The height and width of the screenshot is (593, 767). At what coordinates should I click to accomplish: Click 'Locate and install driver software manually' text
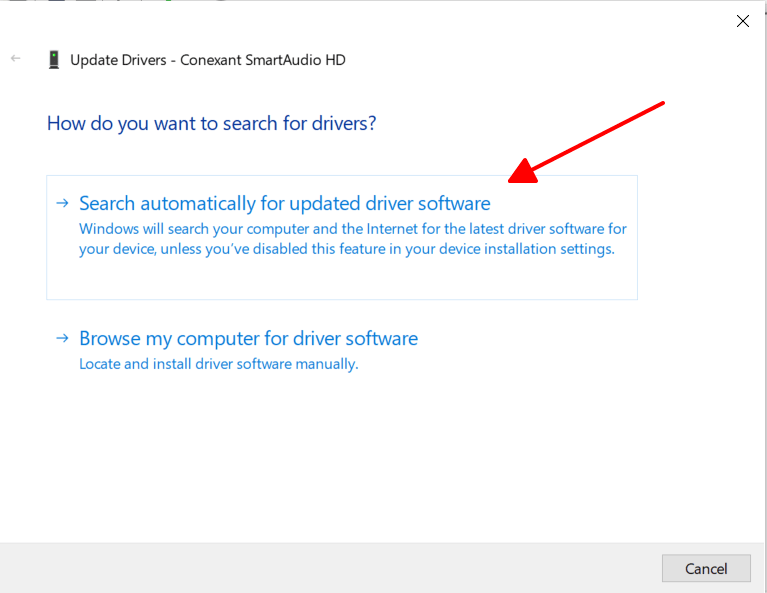[x=218, y=364]
